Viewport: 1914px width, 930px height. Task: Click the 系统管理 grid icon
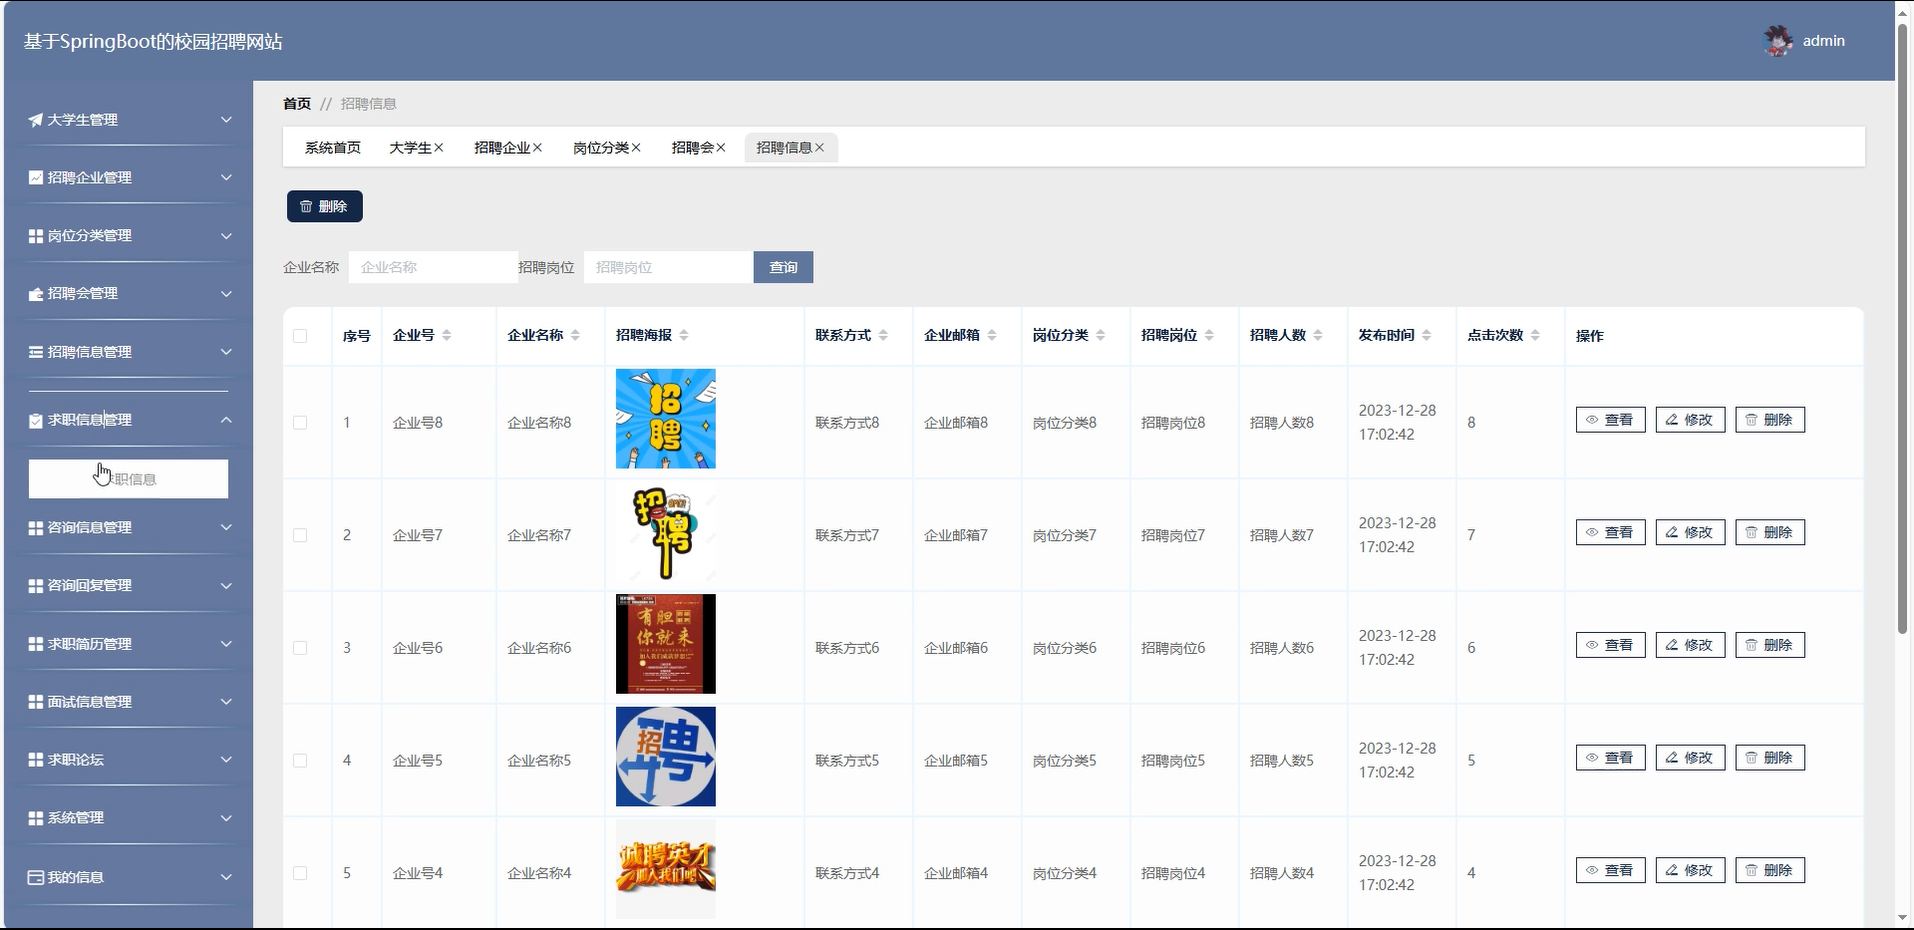[x=36, y=818]
